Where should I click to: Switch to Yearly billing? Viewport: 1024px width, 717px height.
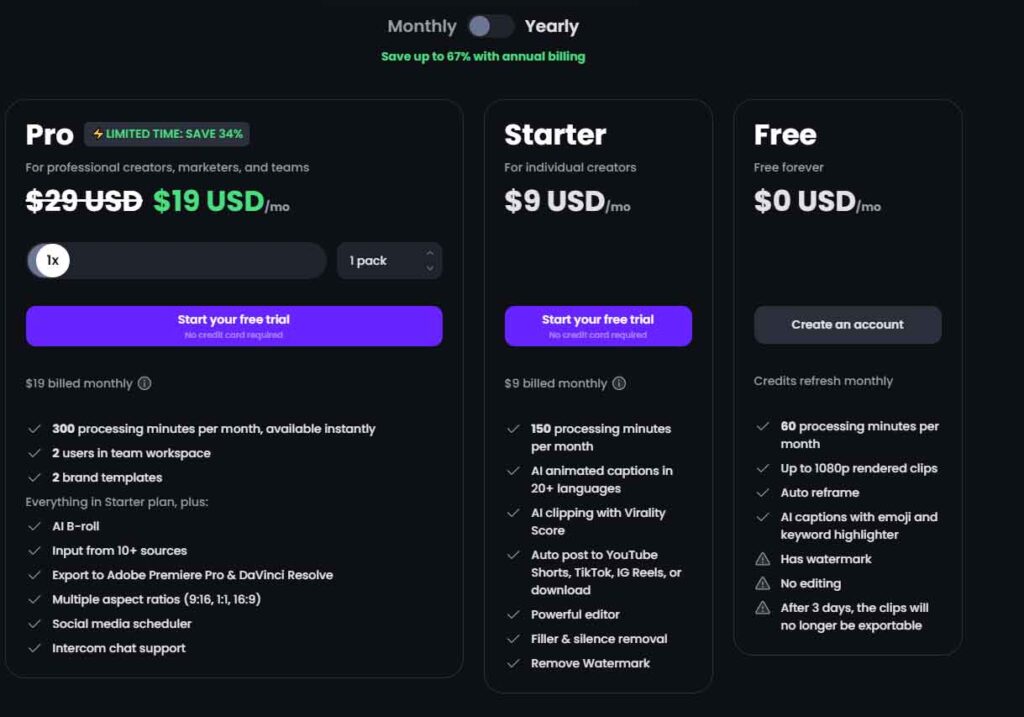551,27
